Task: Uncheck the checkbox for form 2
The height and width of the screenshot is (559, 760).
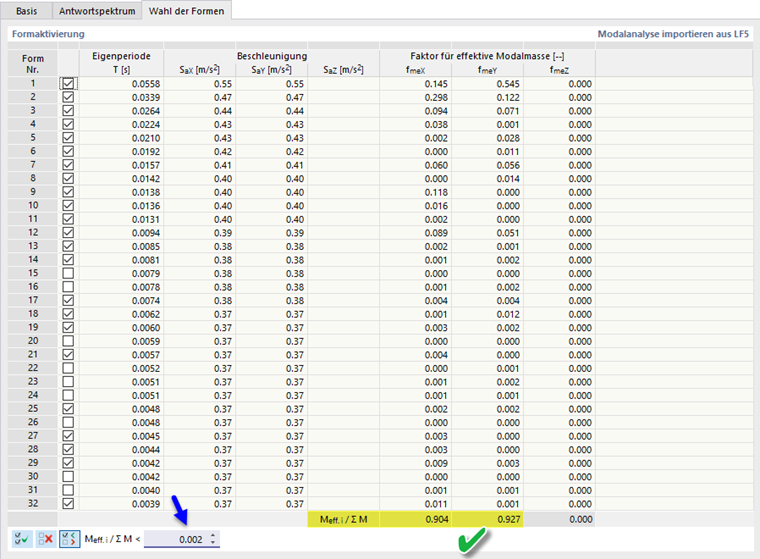Action: [x=68, y=97]
